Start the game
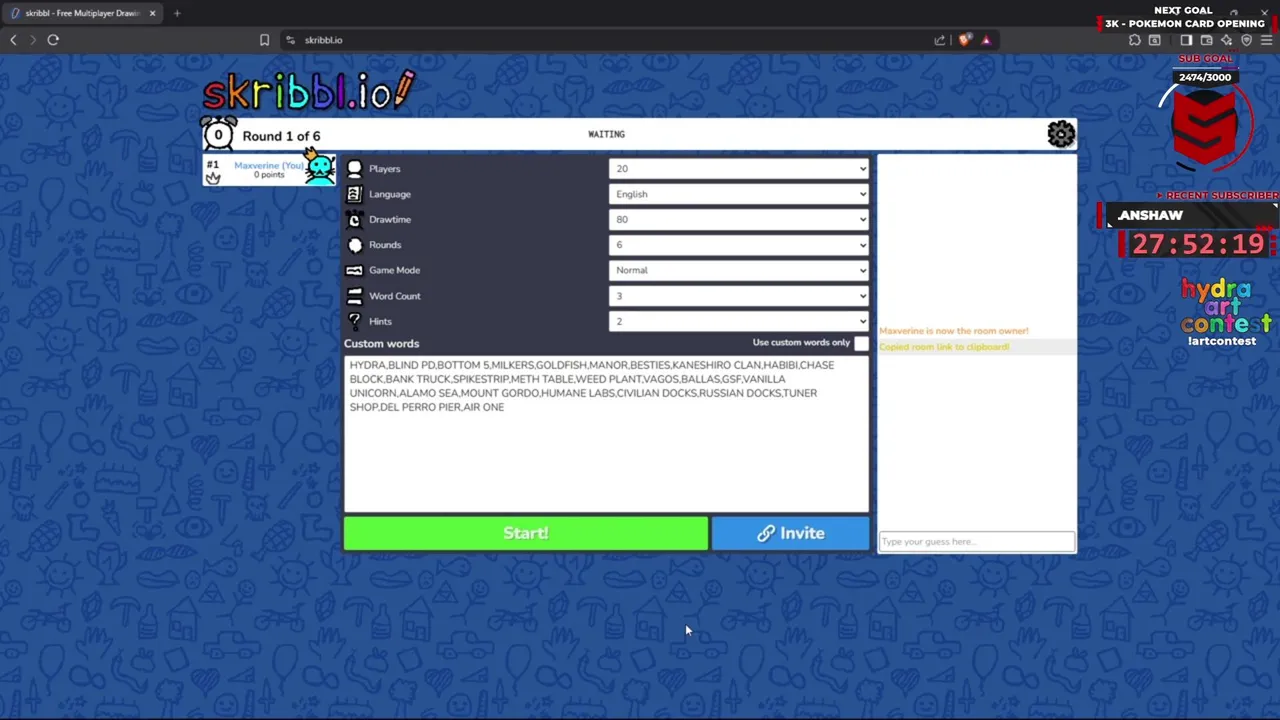This screenshot has width=1280, height=720. point(526,533)
